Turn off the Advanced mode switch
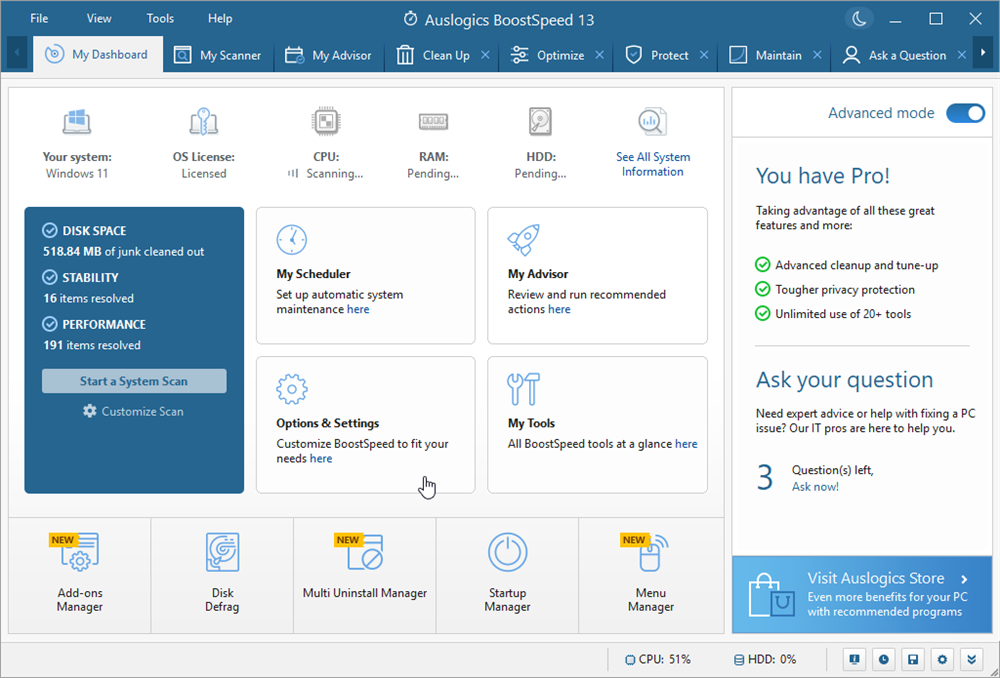 point(965,113)
